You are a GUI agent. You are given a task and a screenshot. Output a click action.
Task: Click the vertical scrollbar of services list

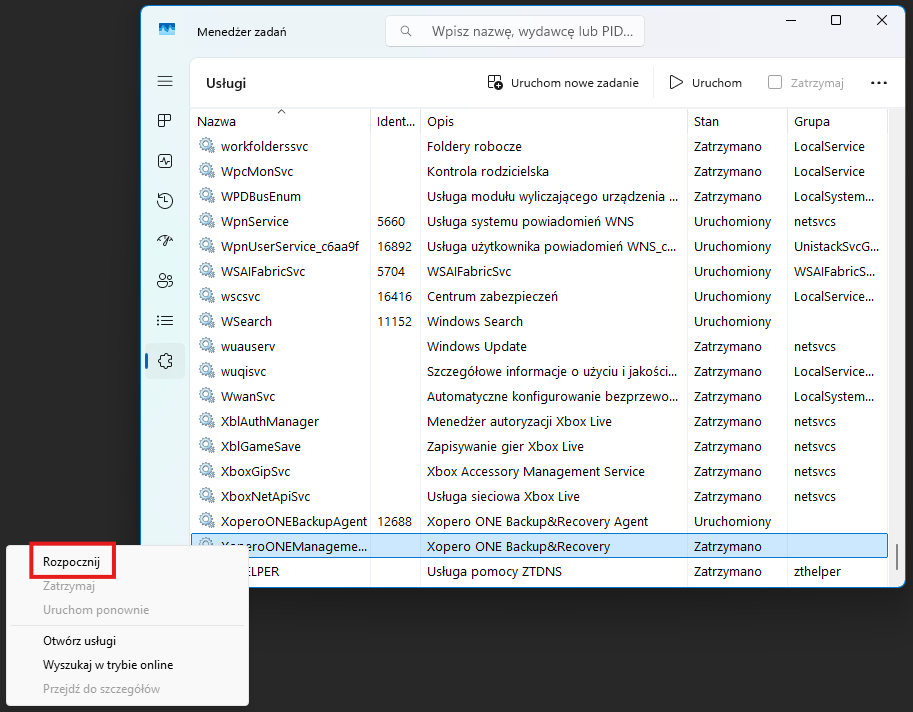pyautogui.click(x=897, y=555)
